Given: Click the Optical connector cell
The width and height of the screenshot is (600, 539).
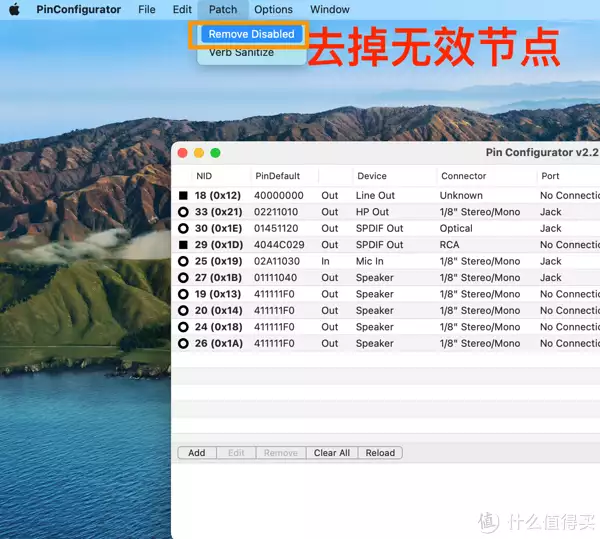Looking at the screenshot, I should click(x=456, y=228).
